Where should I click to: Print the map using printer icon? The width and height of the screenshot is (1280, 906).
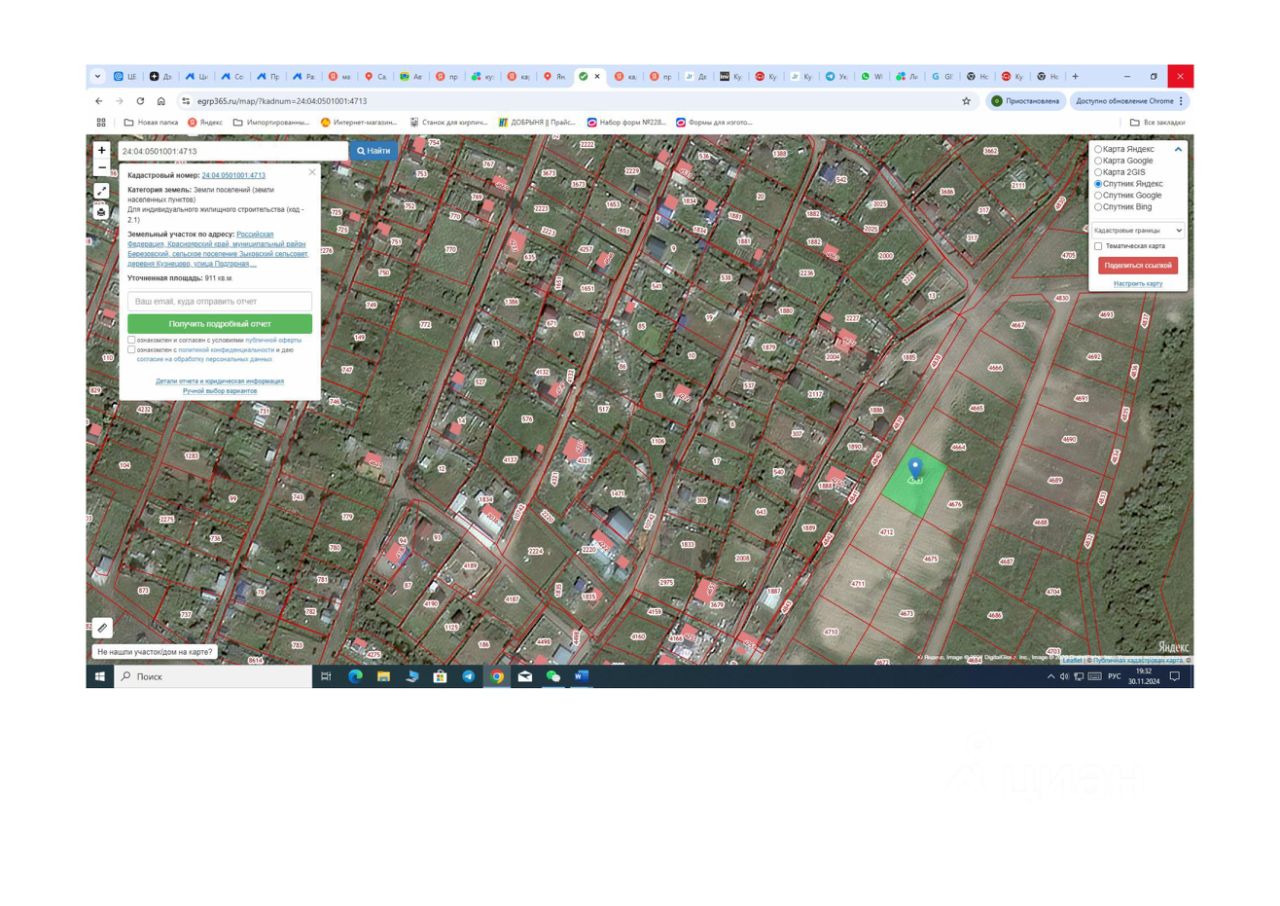[x=102, y=212]
